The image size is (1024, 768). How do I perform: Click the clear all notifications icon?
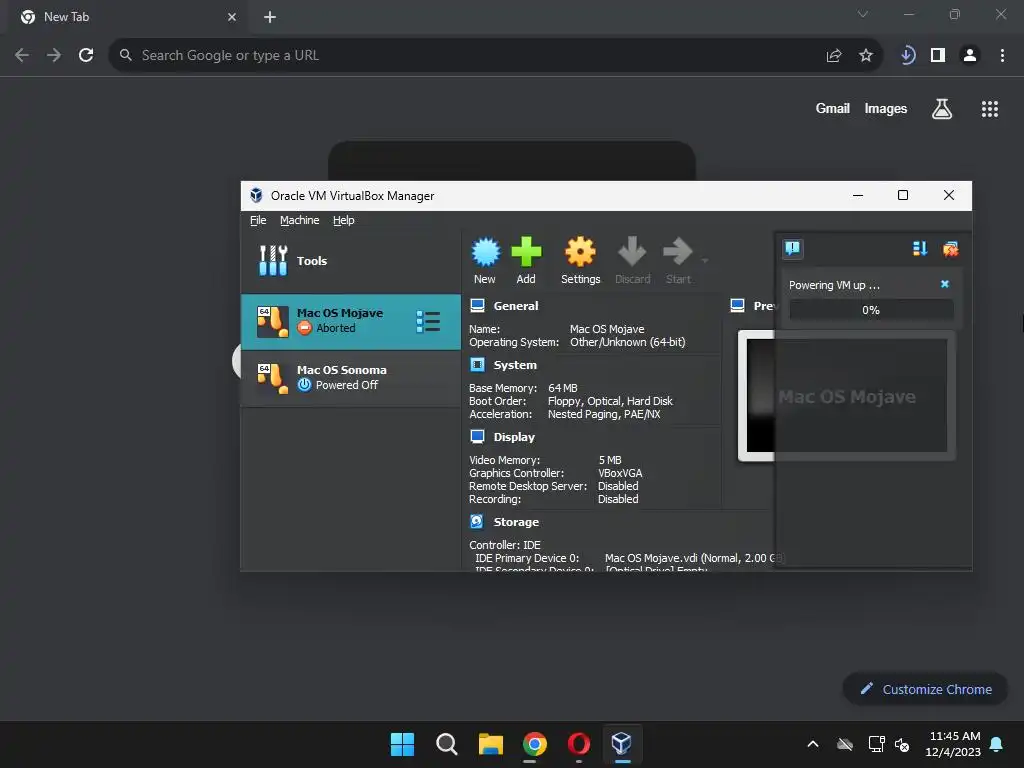(950, 248)
